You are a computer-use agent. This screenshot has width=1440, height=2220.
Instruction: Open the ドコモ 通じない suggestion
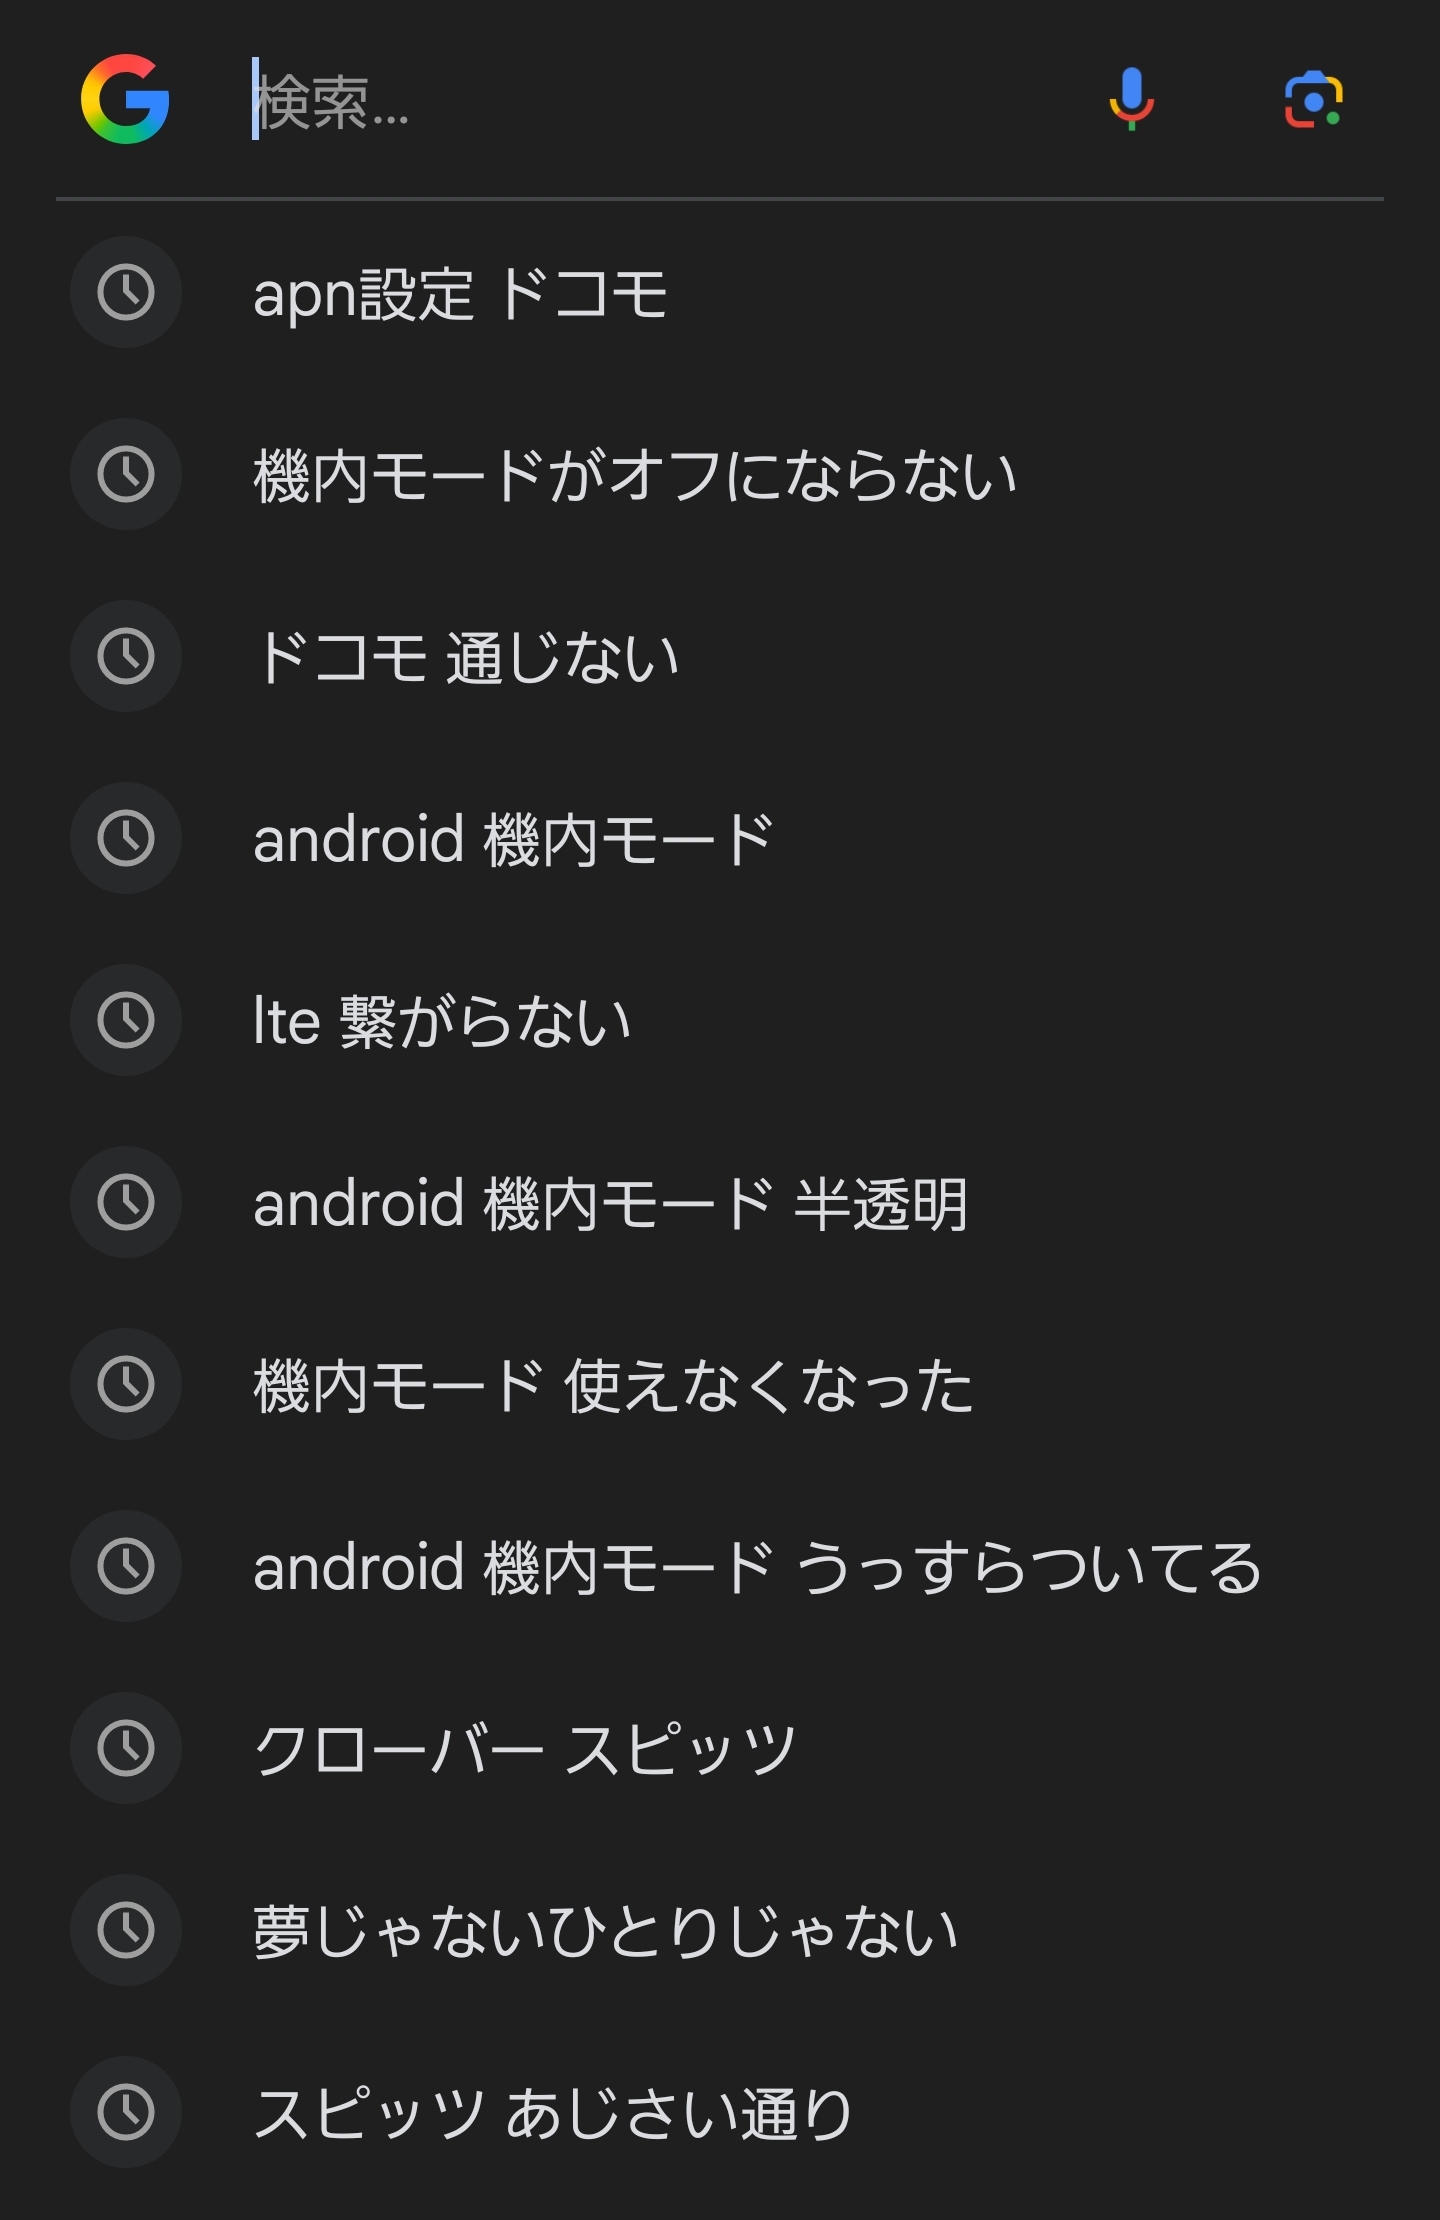pos(467,658)
